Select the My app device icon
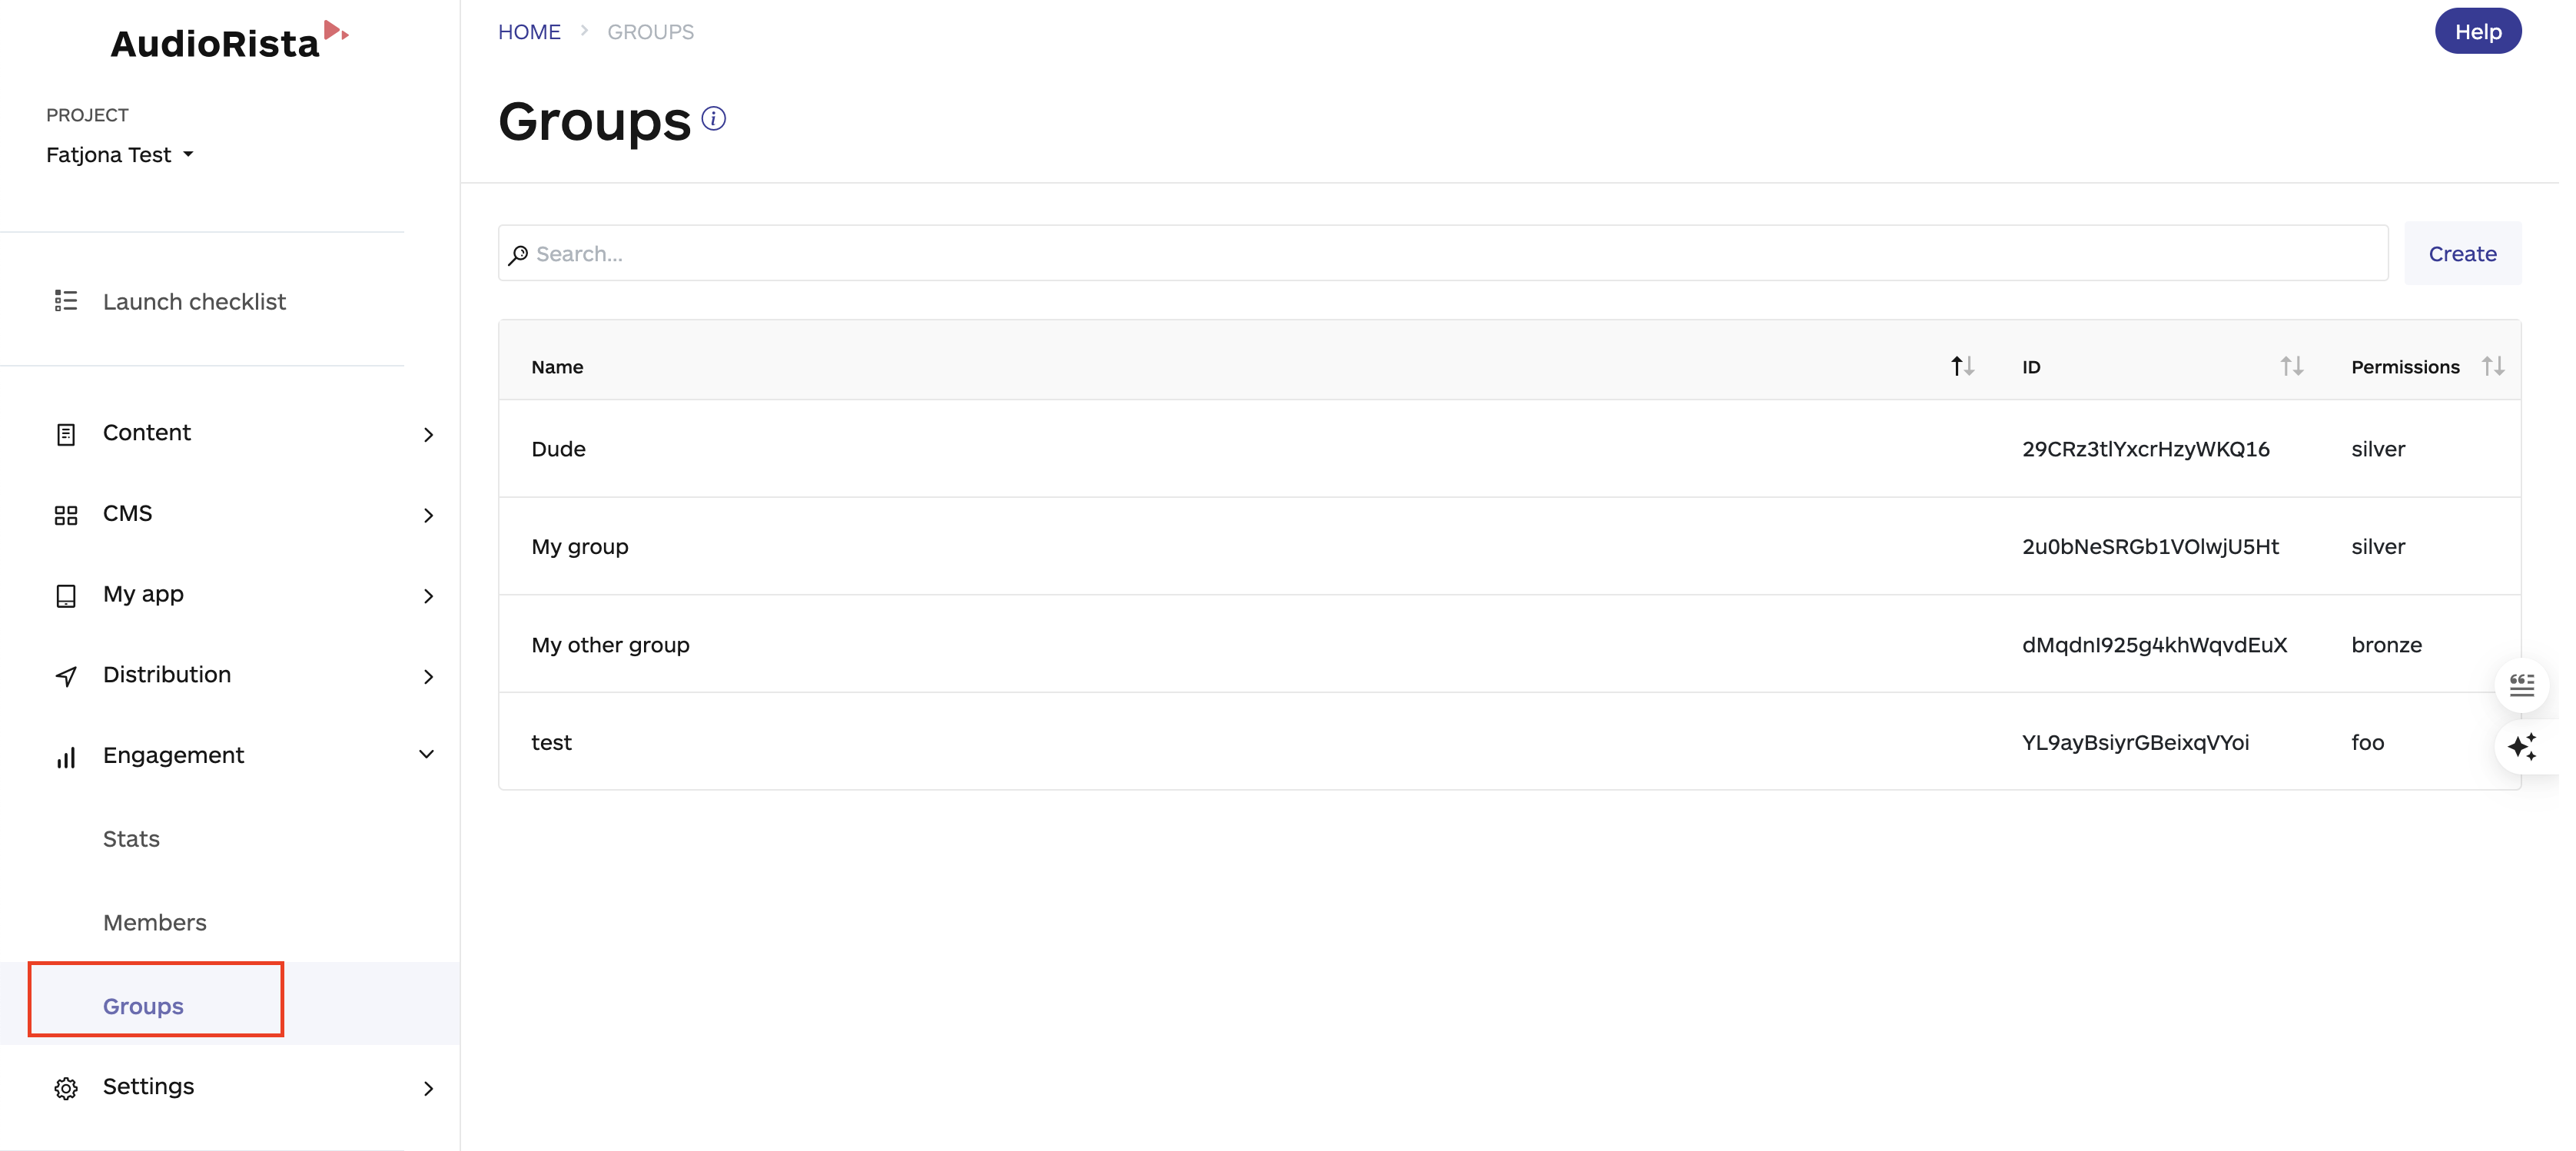Viewport: 2576px width, 1151px height. click(65, 594)
